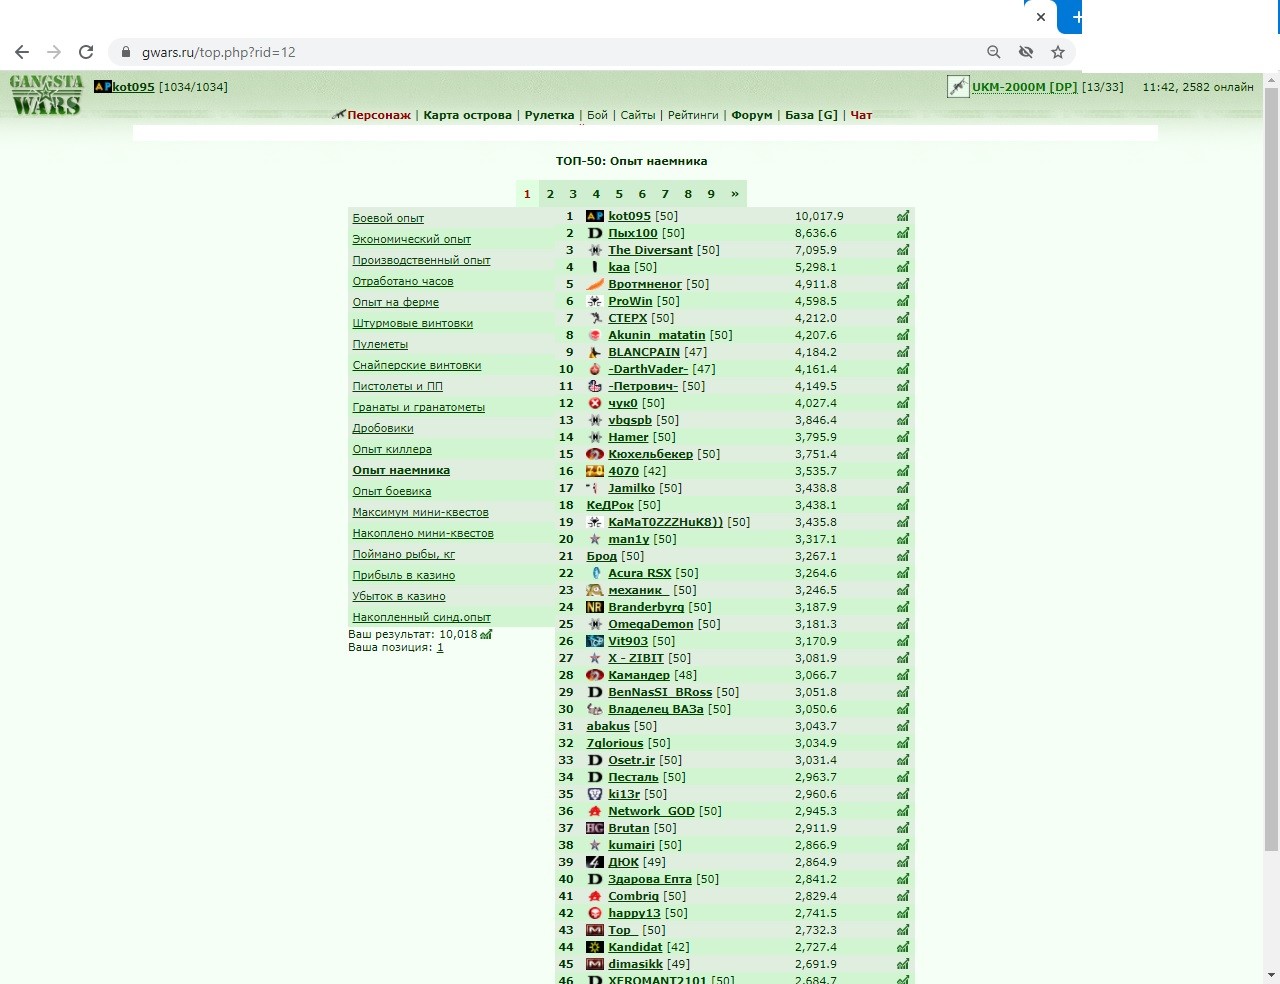Open UKM-2000M [DP] weapon link
The height and width of the screenshot is (984, 1280).
tap(1024, 87)
